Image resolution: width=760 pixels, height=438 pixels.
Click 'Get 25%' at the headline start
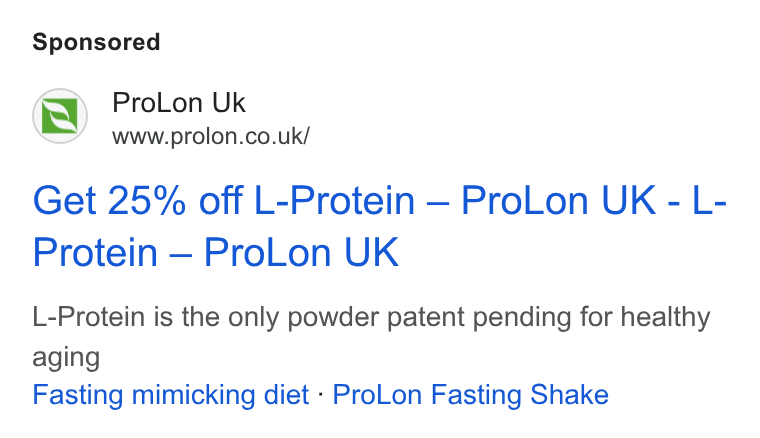coord(109,201)
